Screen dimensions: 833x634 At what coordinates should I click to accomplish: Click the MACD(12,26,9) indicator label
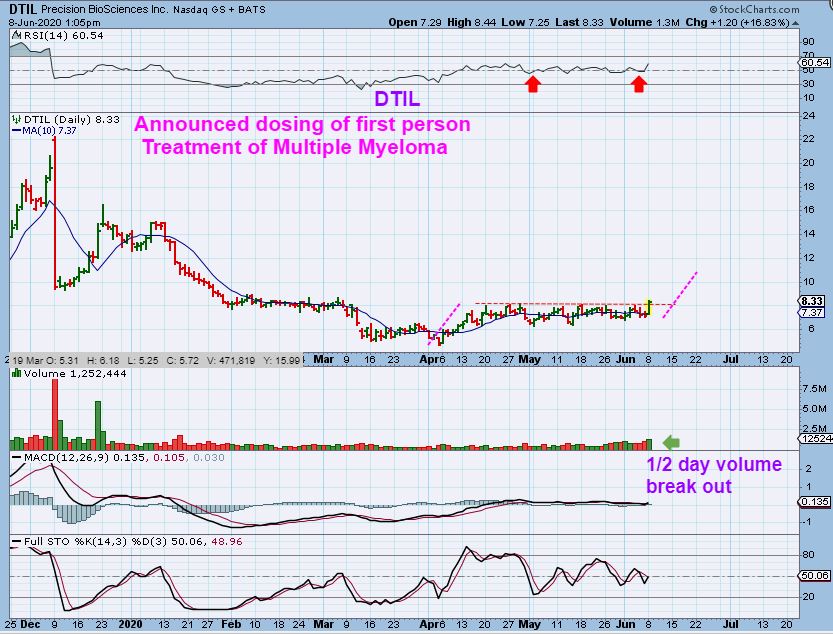click(x=67, y=458)
